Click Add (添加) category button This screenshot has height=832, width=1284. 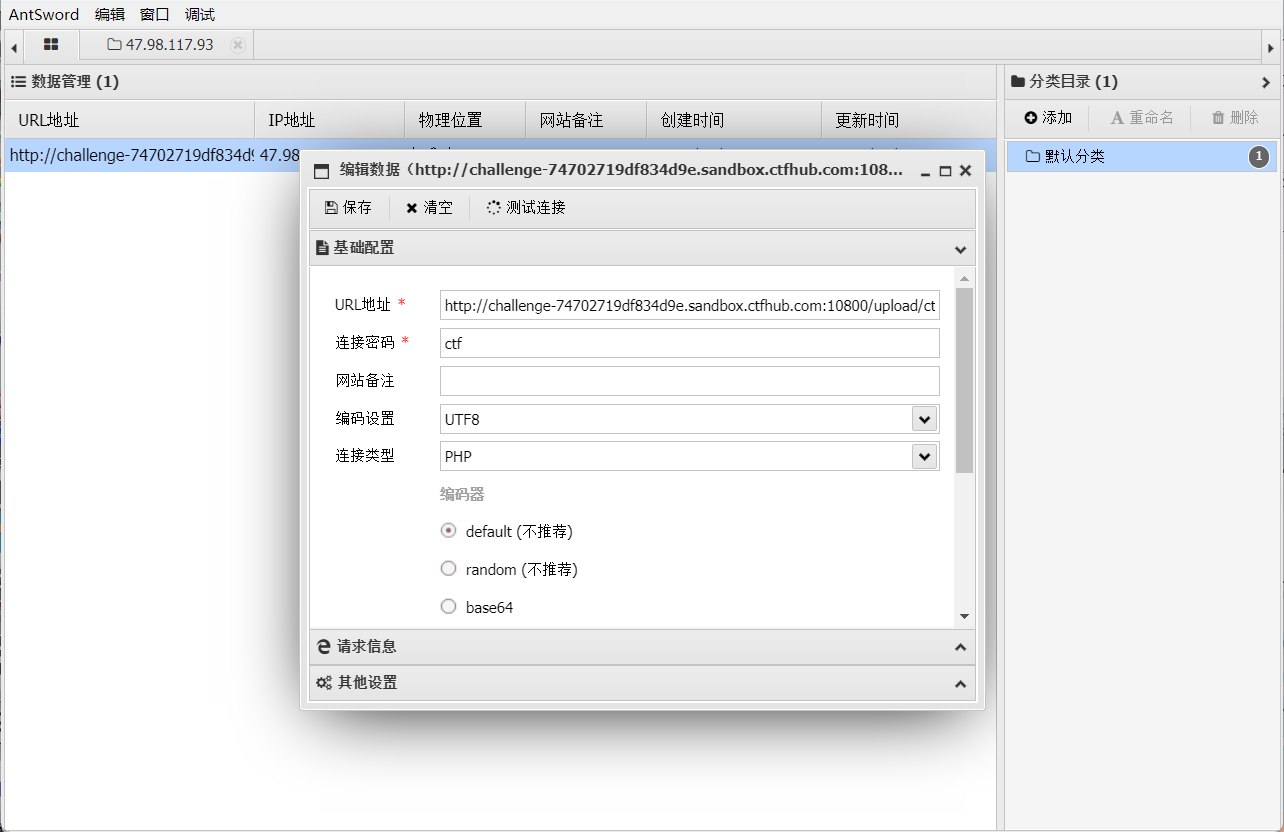click(x=1048, y=118)
